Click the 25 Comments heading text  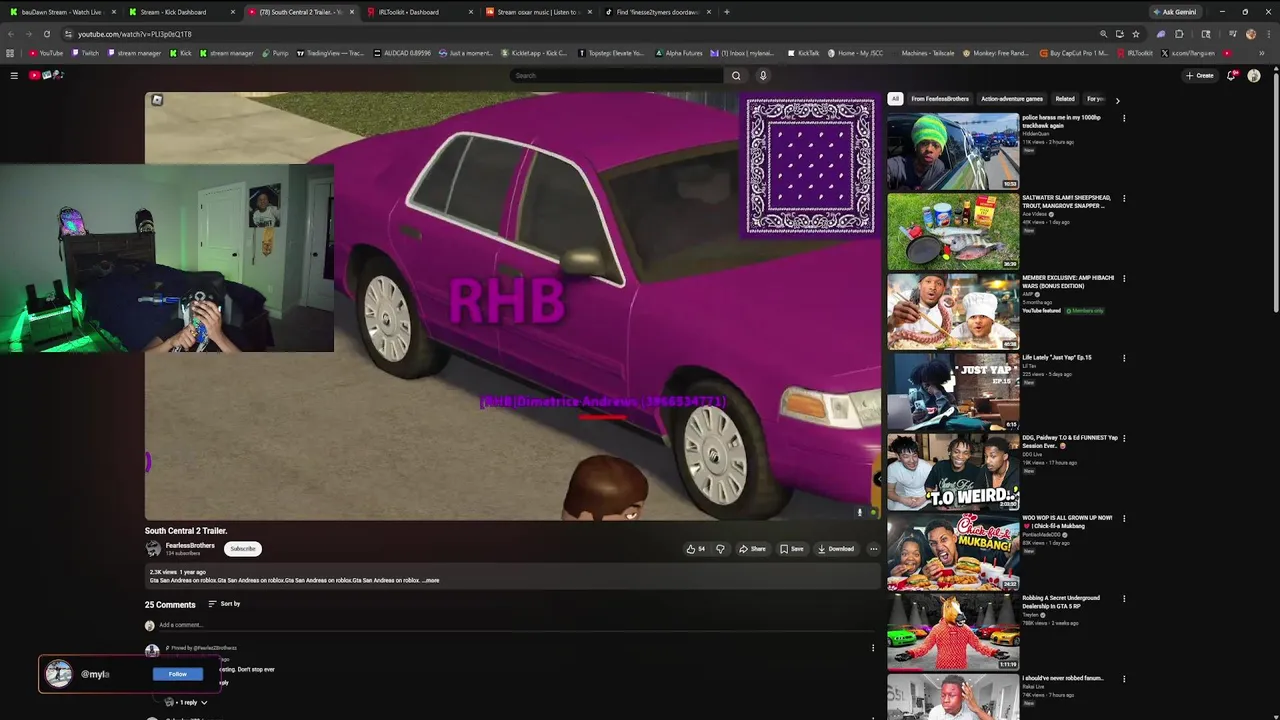(x=170, y=604)
